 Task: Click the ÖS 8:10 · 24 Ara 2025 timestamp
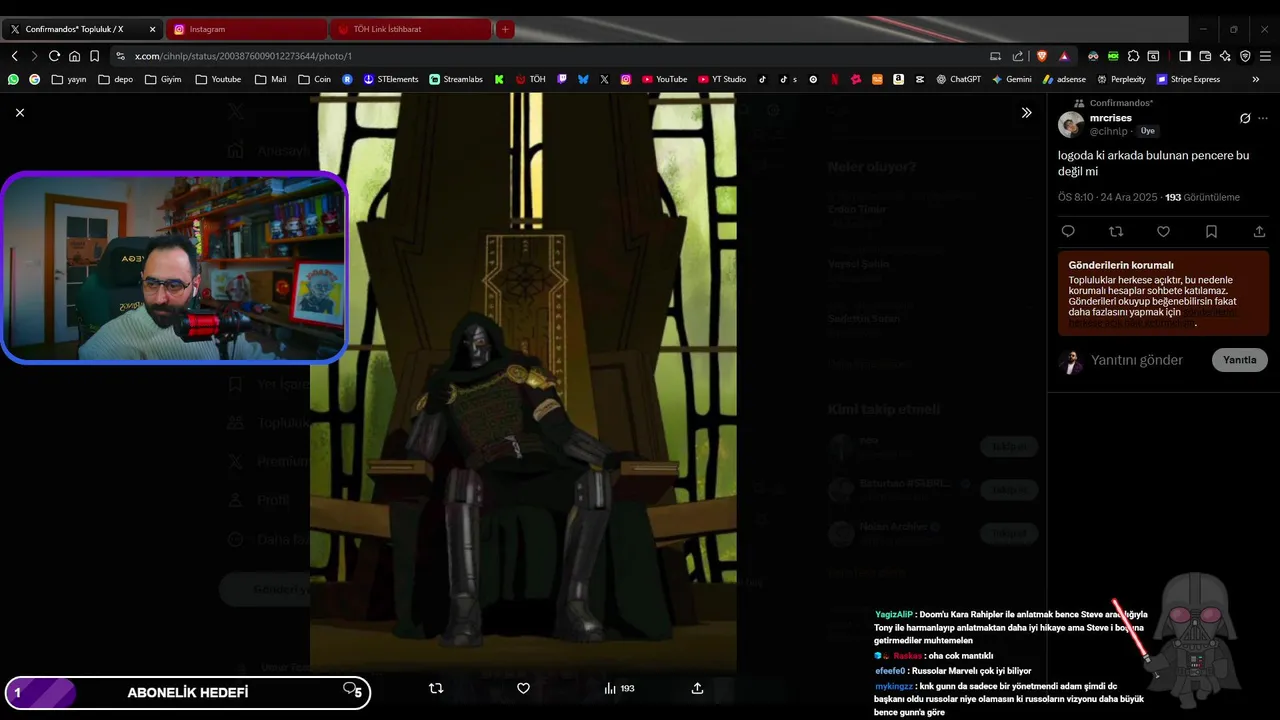tap(1108, 198)
